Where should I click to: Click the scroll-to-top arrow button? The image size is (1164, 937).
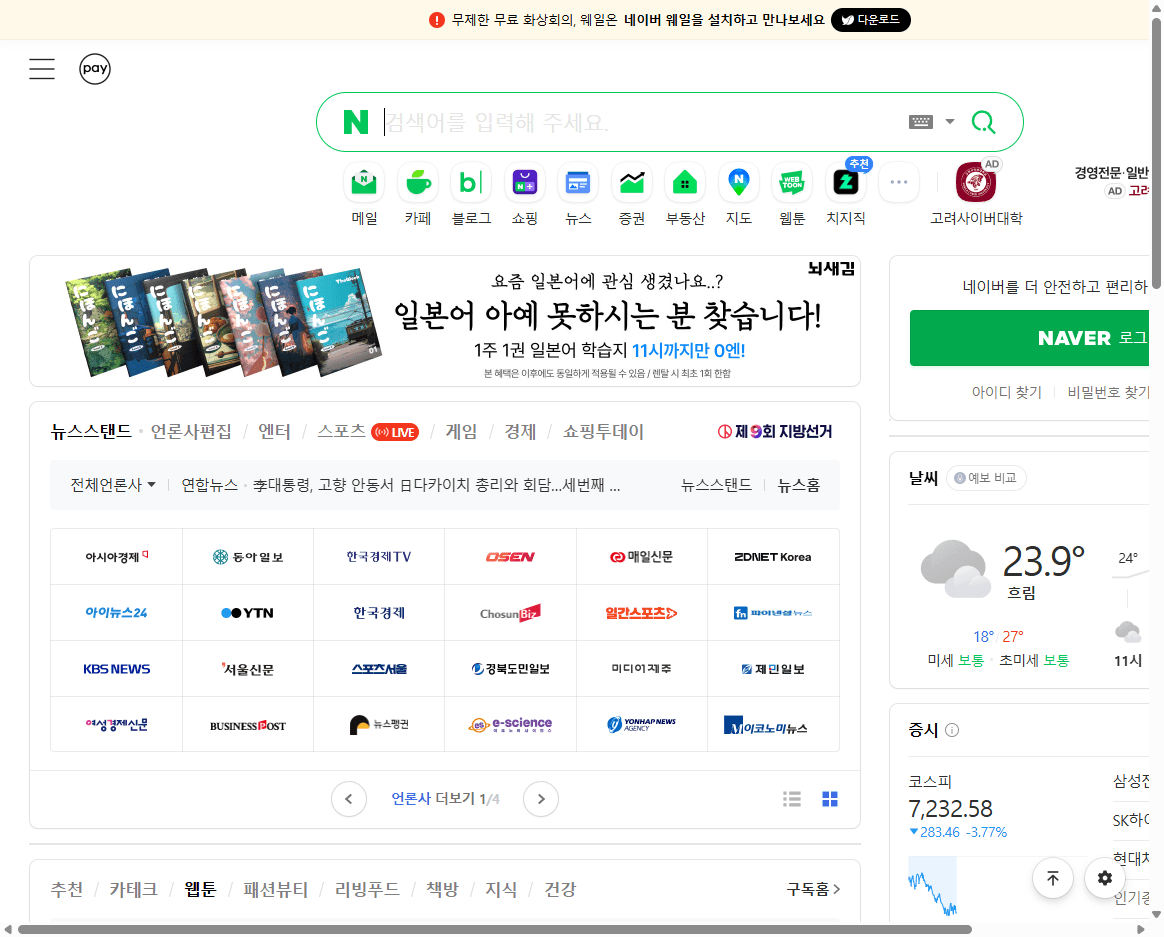pyautogui.click(x=1053, y=878)
